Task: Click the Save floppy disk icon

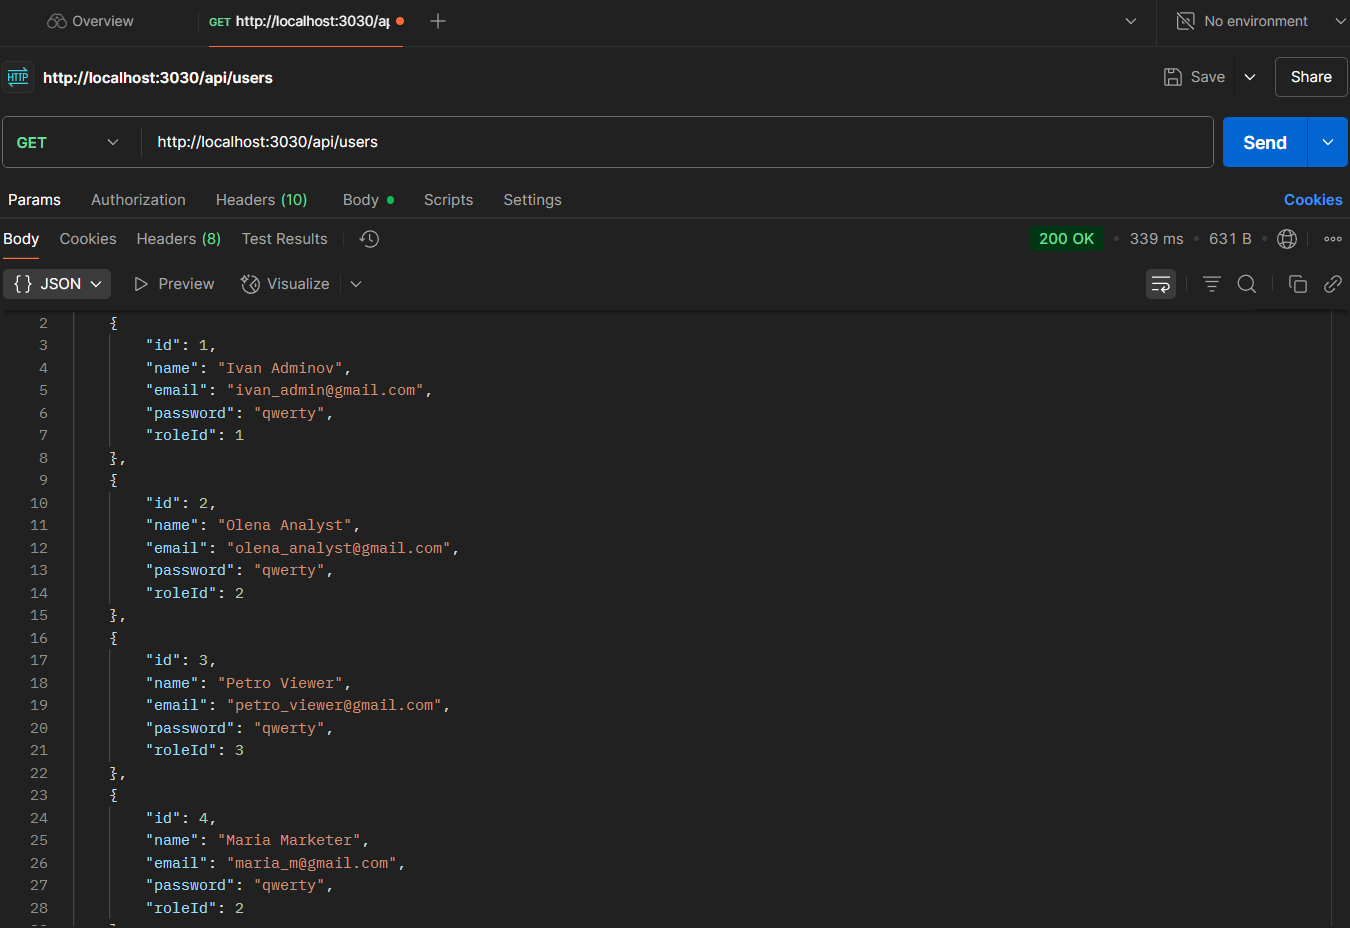Action: point(1173,77)
